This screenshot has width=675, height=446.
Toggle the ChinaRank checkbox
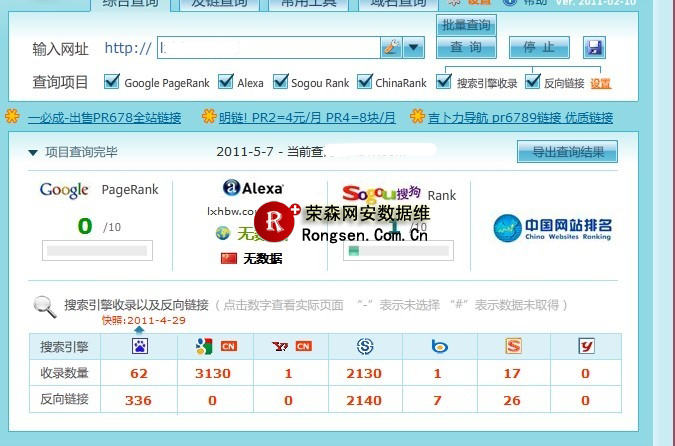click(366, 82)
